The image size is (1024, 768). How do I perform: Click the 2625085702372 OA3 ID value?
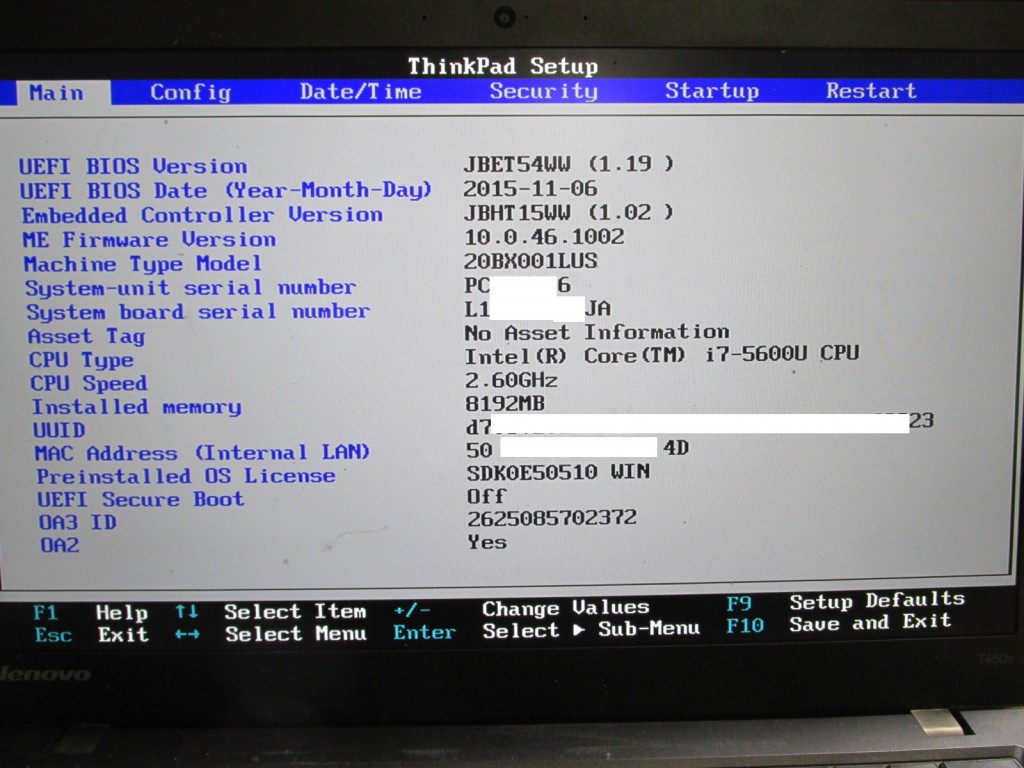[552, 518]
